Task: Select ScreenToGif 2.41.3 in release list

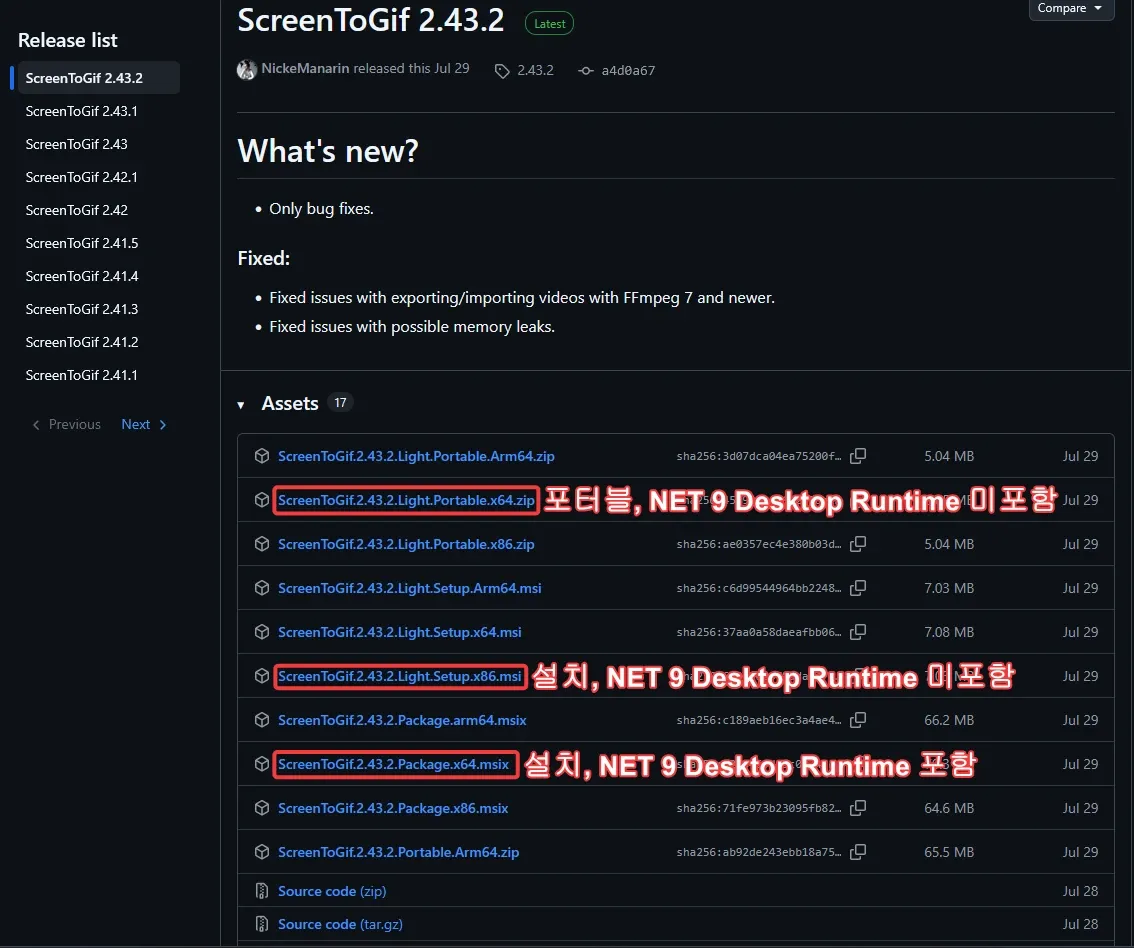Action: (x=82, y=309)
